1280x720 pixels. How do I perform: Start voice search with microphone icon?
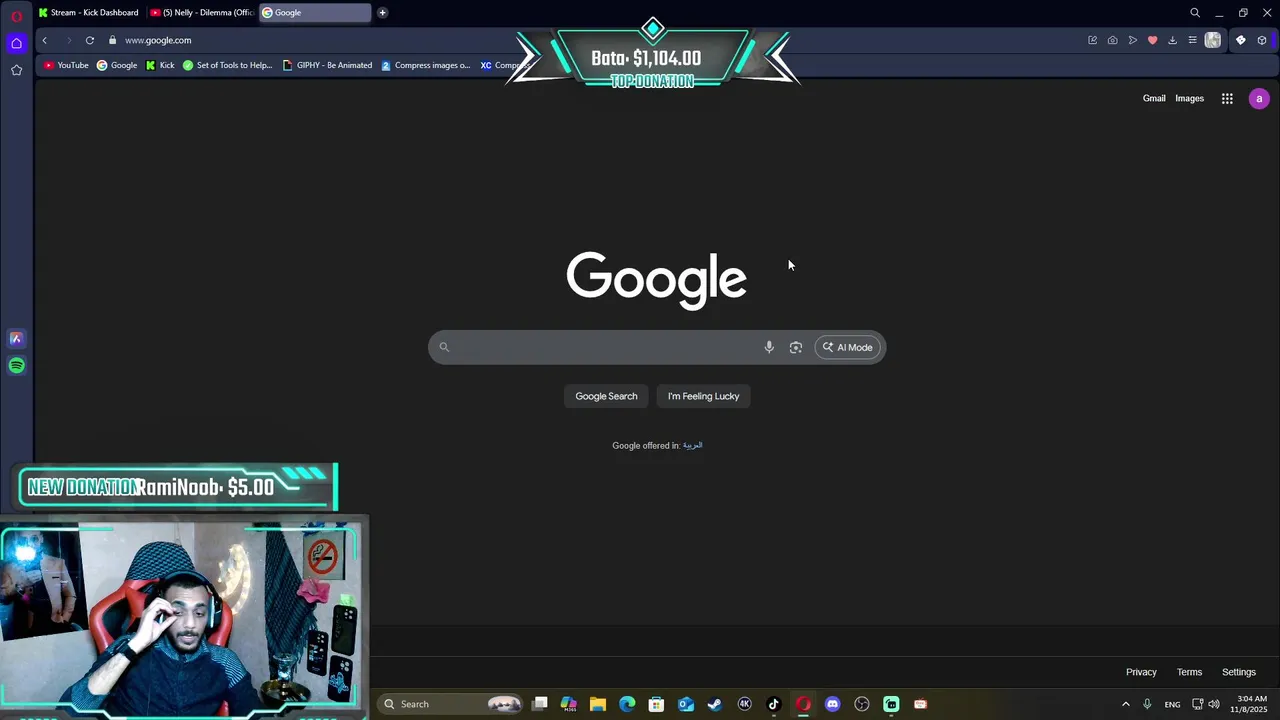(769, 347)
